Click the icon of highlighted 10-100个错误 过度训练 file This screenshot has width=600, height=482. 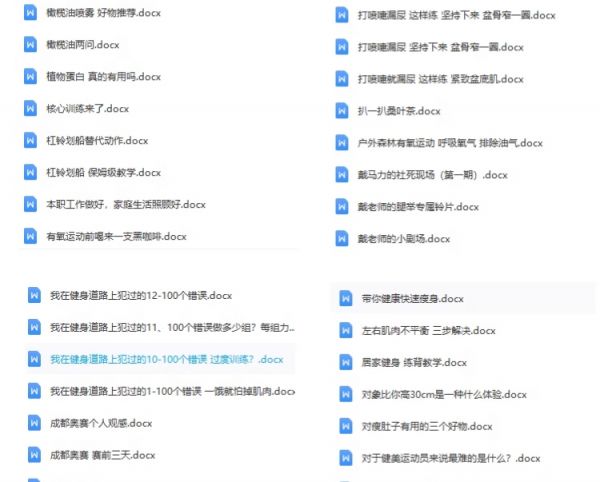coord(34,359)
